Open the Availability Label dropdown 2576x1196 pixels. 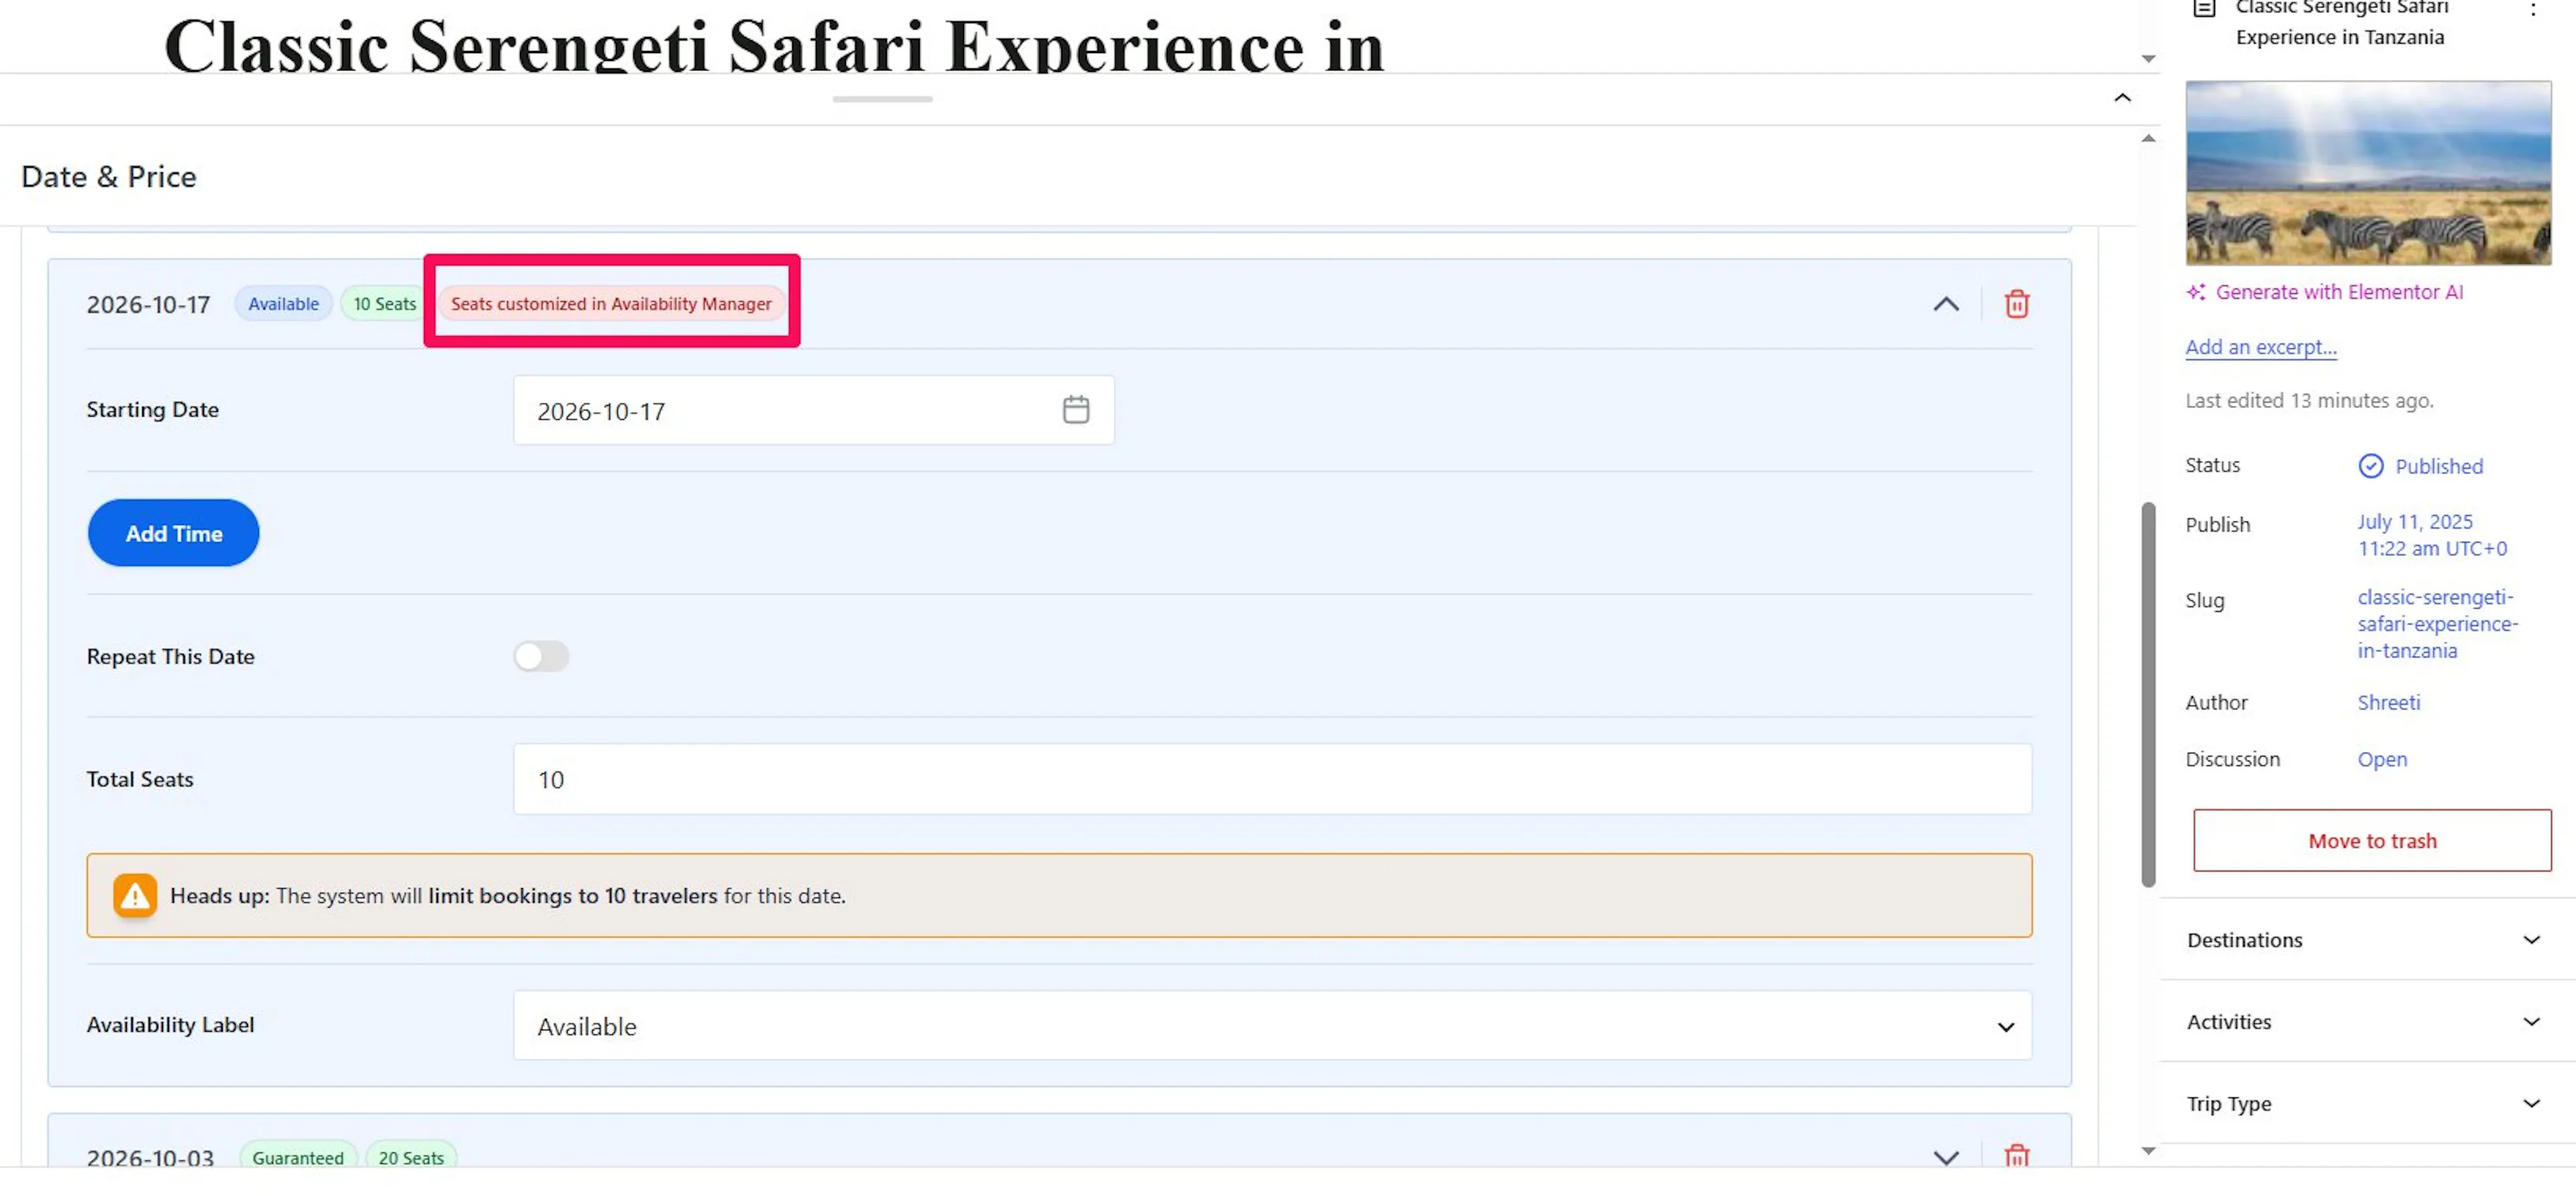point(1271,1026)
